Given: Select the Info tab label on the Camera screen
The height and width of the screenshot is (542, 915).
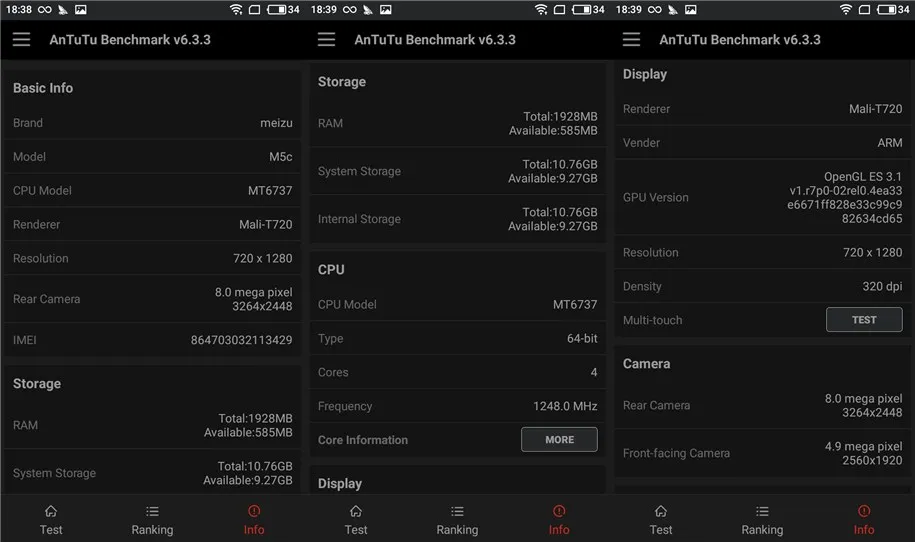Looking at the screenshot, I should coord(864,530).
